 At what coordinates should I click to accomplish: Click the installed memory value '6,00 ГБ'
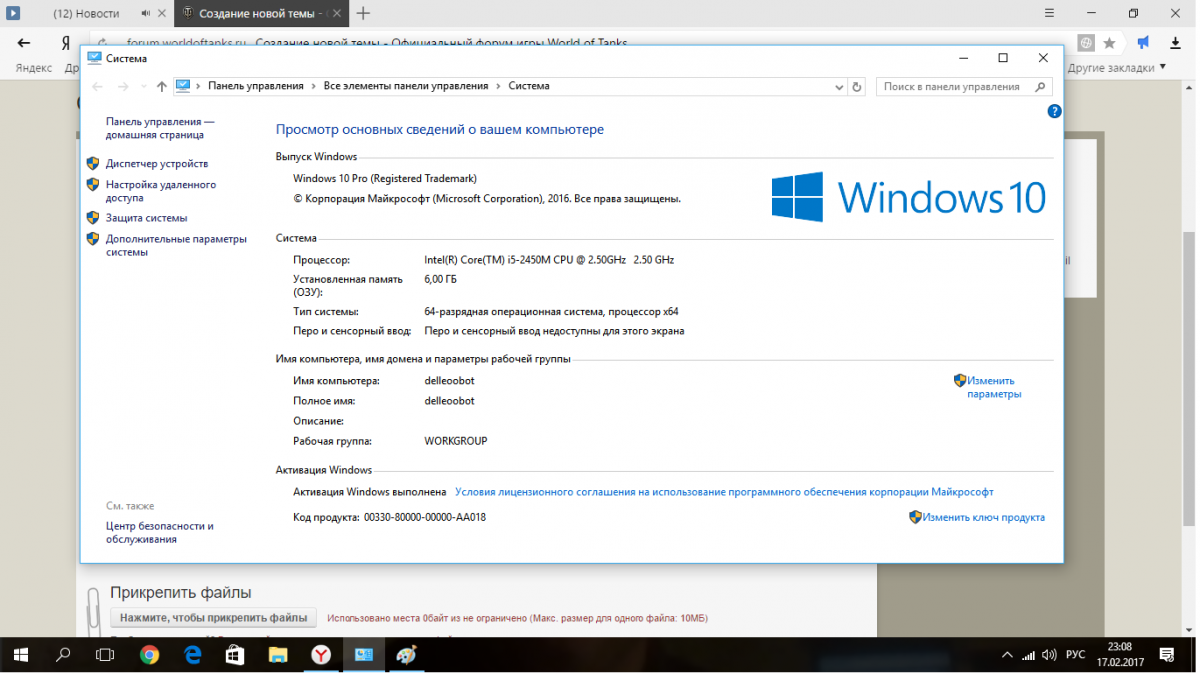(x=440, y=279)
